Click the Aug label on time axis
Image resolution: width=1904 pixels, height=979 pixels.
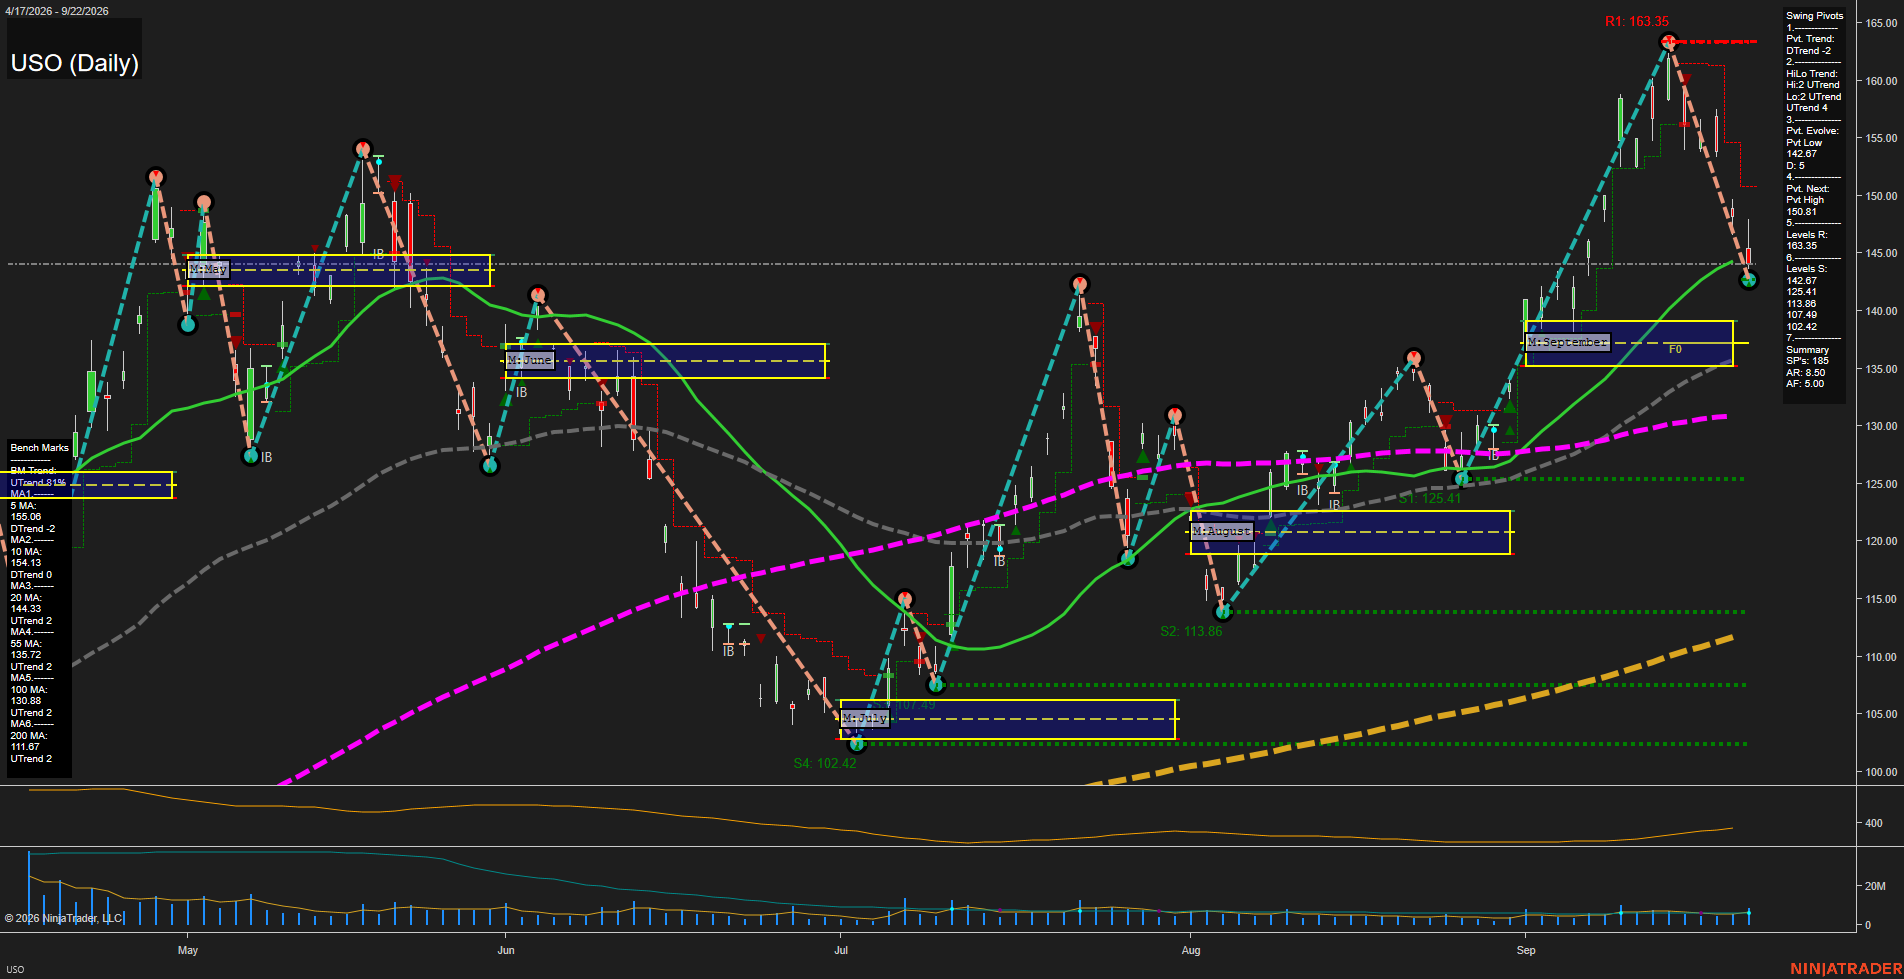click(1191, 950)
